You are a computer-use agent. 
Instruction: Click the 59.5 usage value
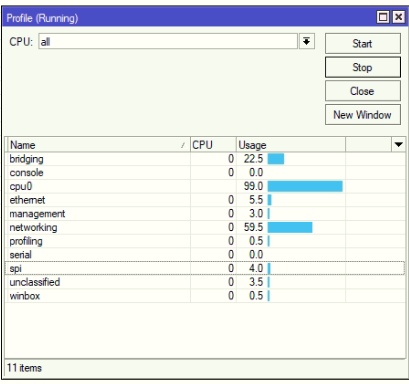tap(253, 227)
